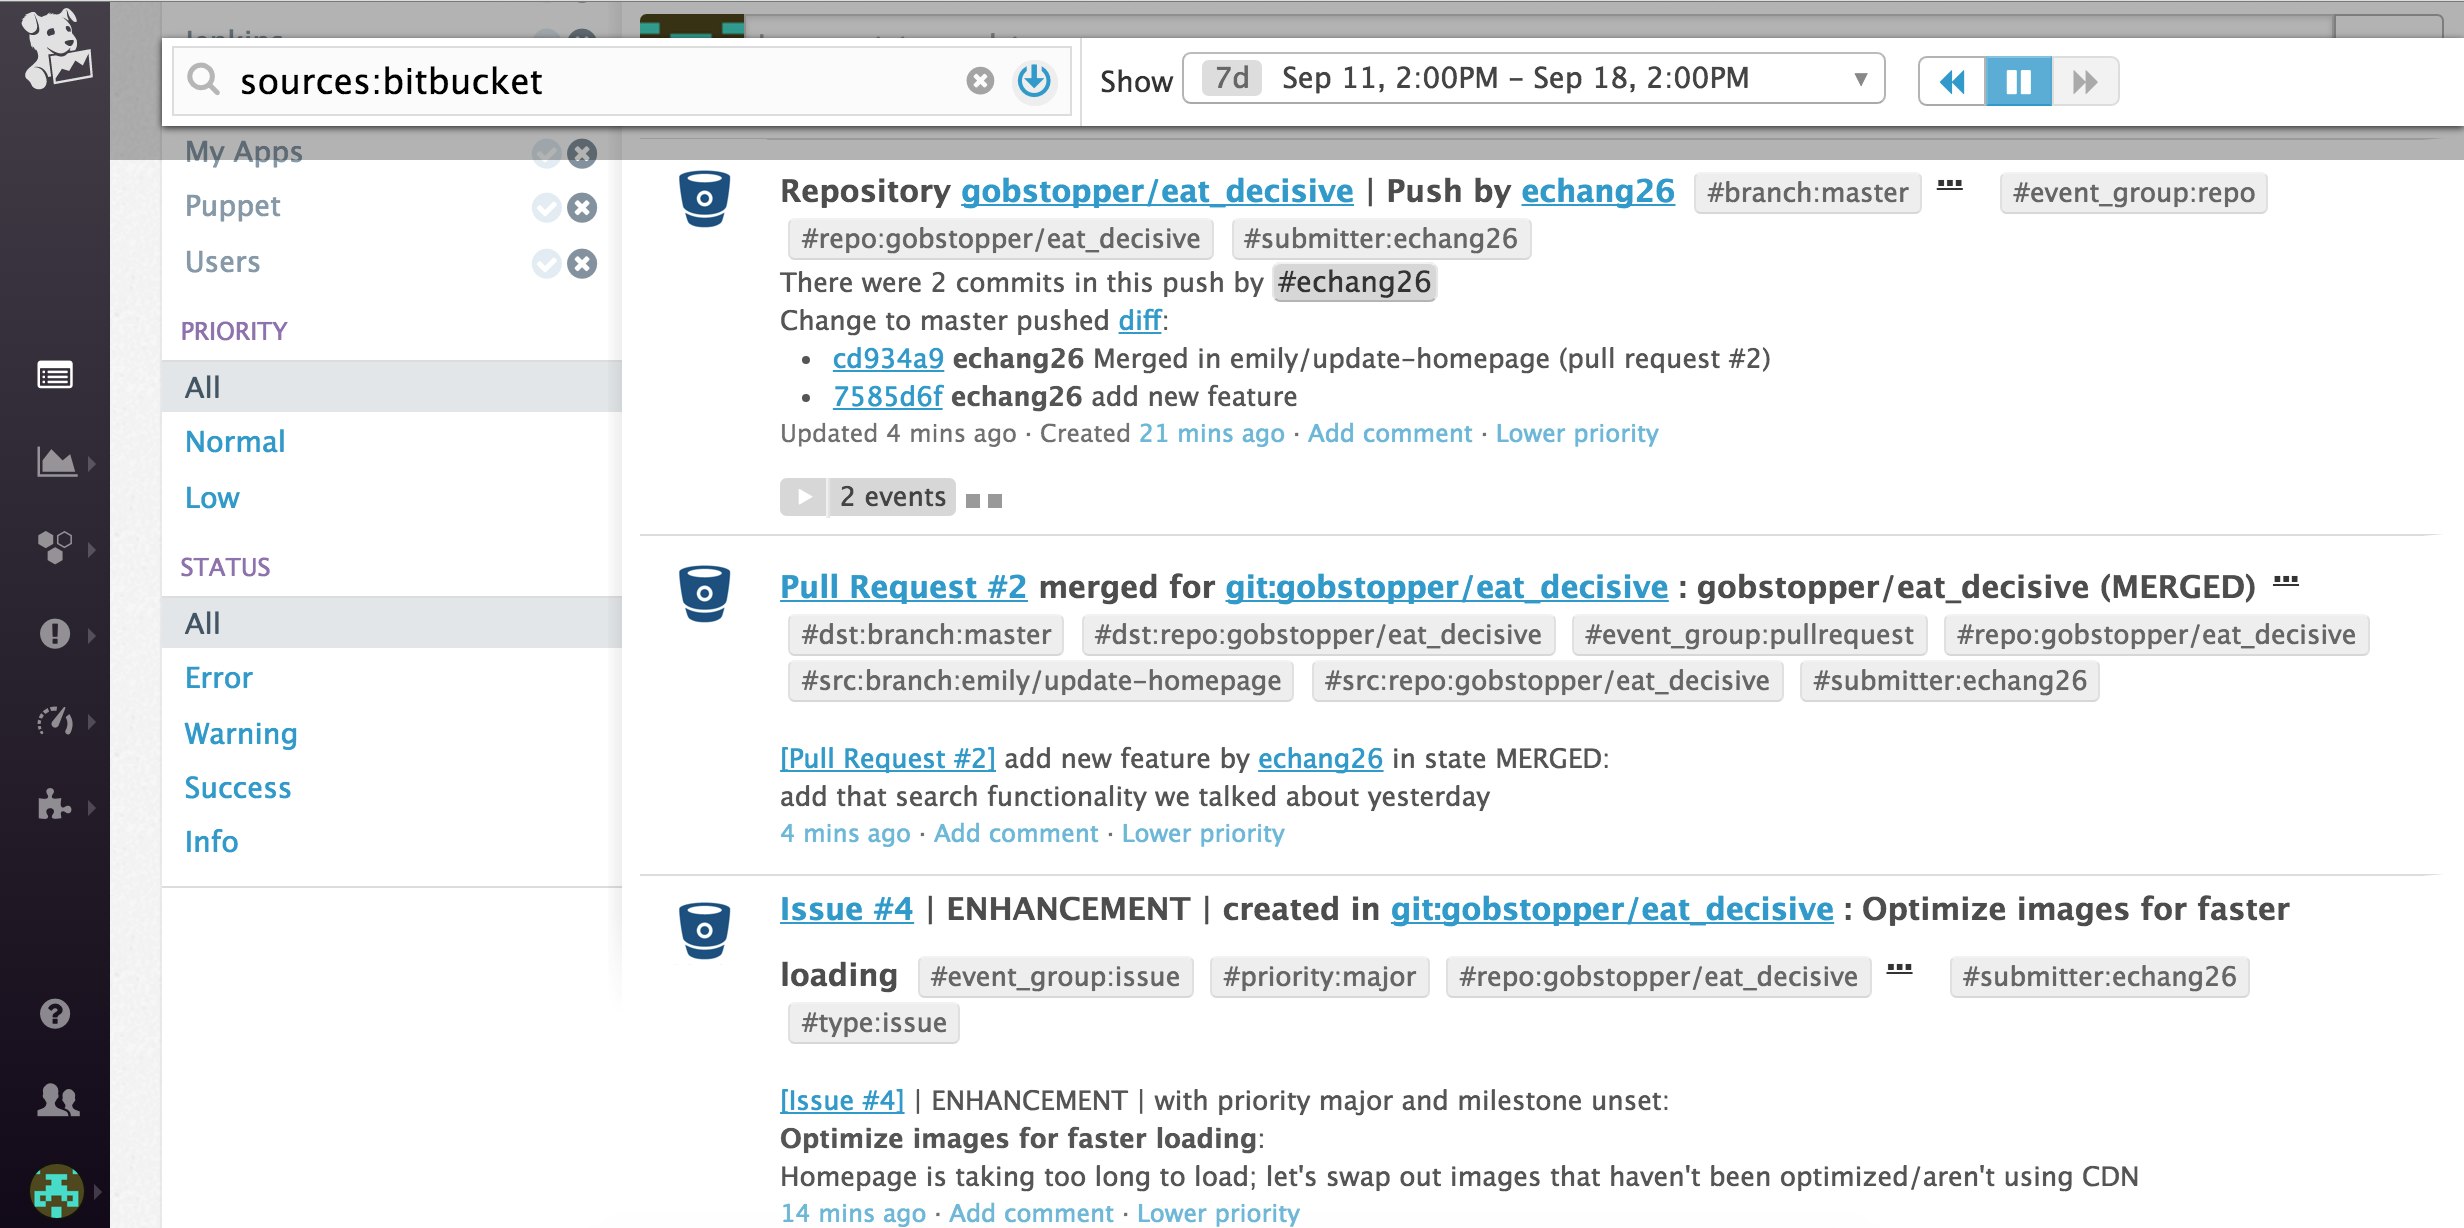Filter status by Warning
The height and width of the screenshot is (1228, 2464).
coord(241,733)
